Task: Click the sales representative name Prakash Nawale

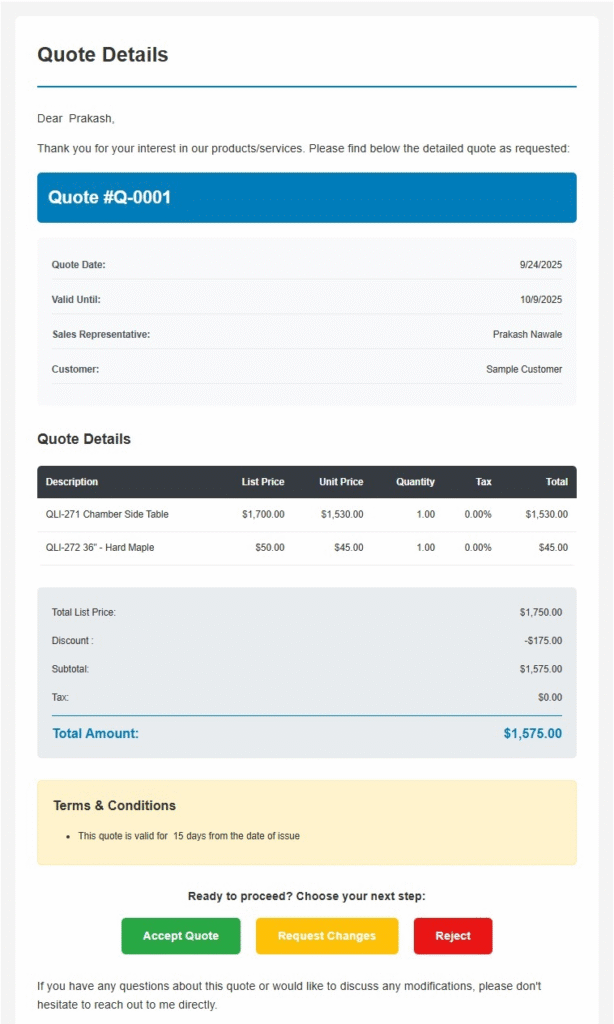Action: pyautogui.click(x=527, y=334)
